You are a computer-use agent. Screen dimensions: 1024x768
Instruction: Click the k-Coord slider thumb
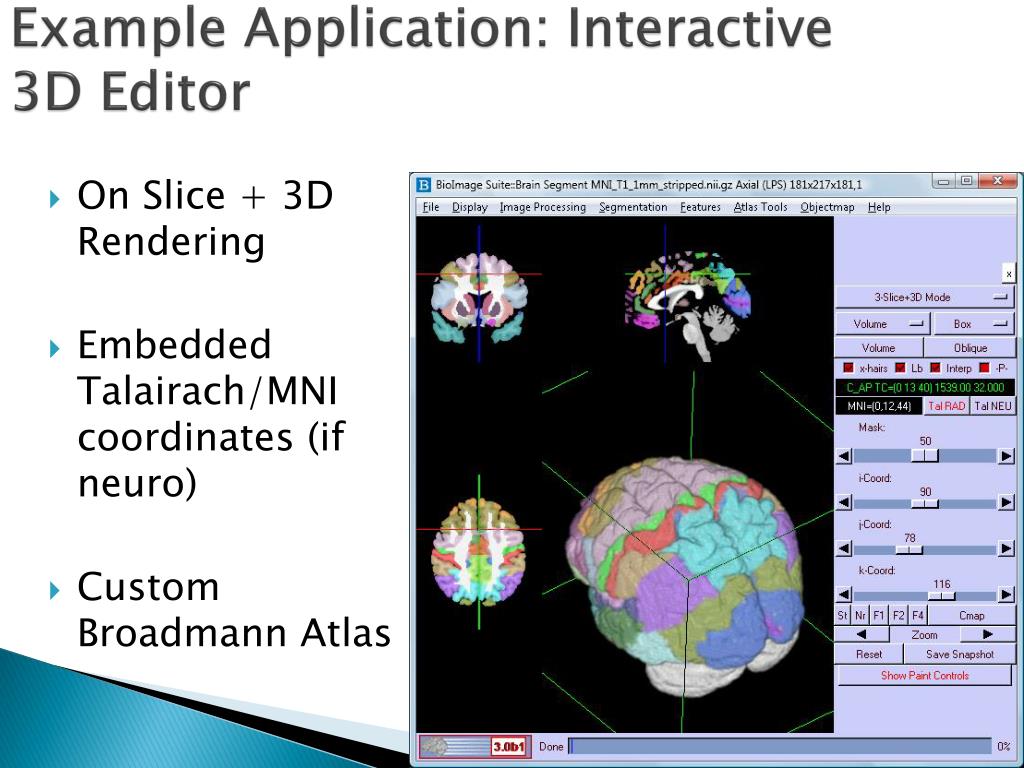pos(942,596)
